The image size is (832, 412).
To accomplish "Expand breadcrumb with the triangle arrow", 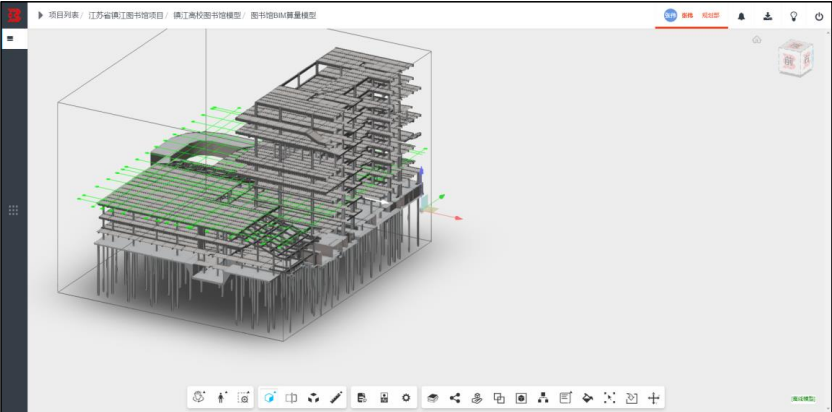I will pos(40,15).
